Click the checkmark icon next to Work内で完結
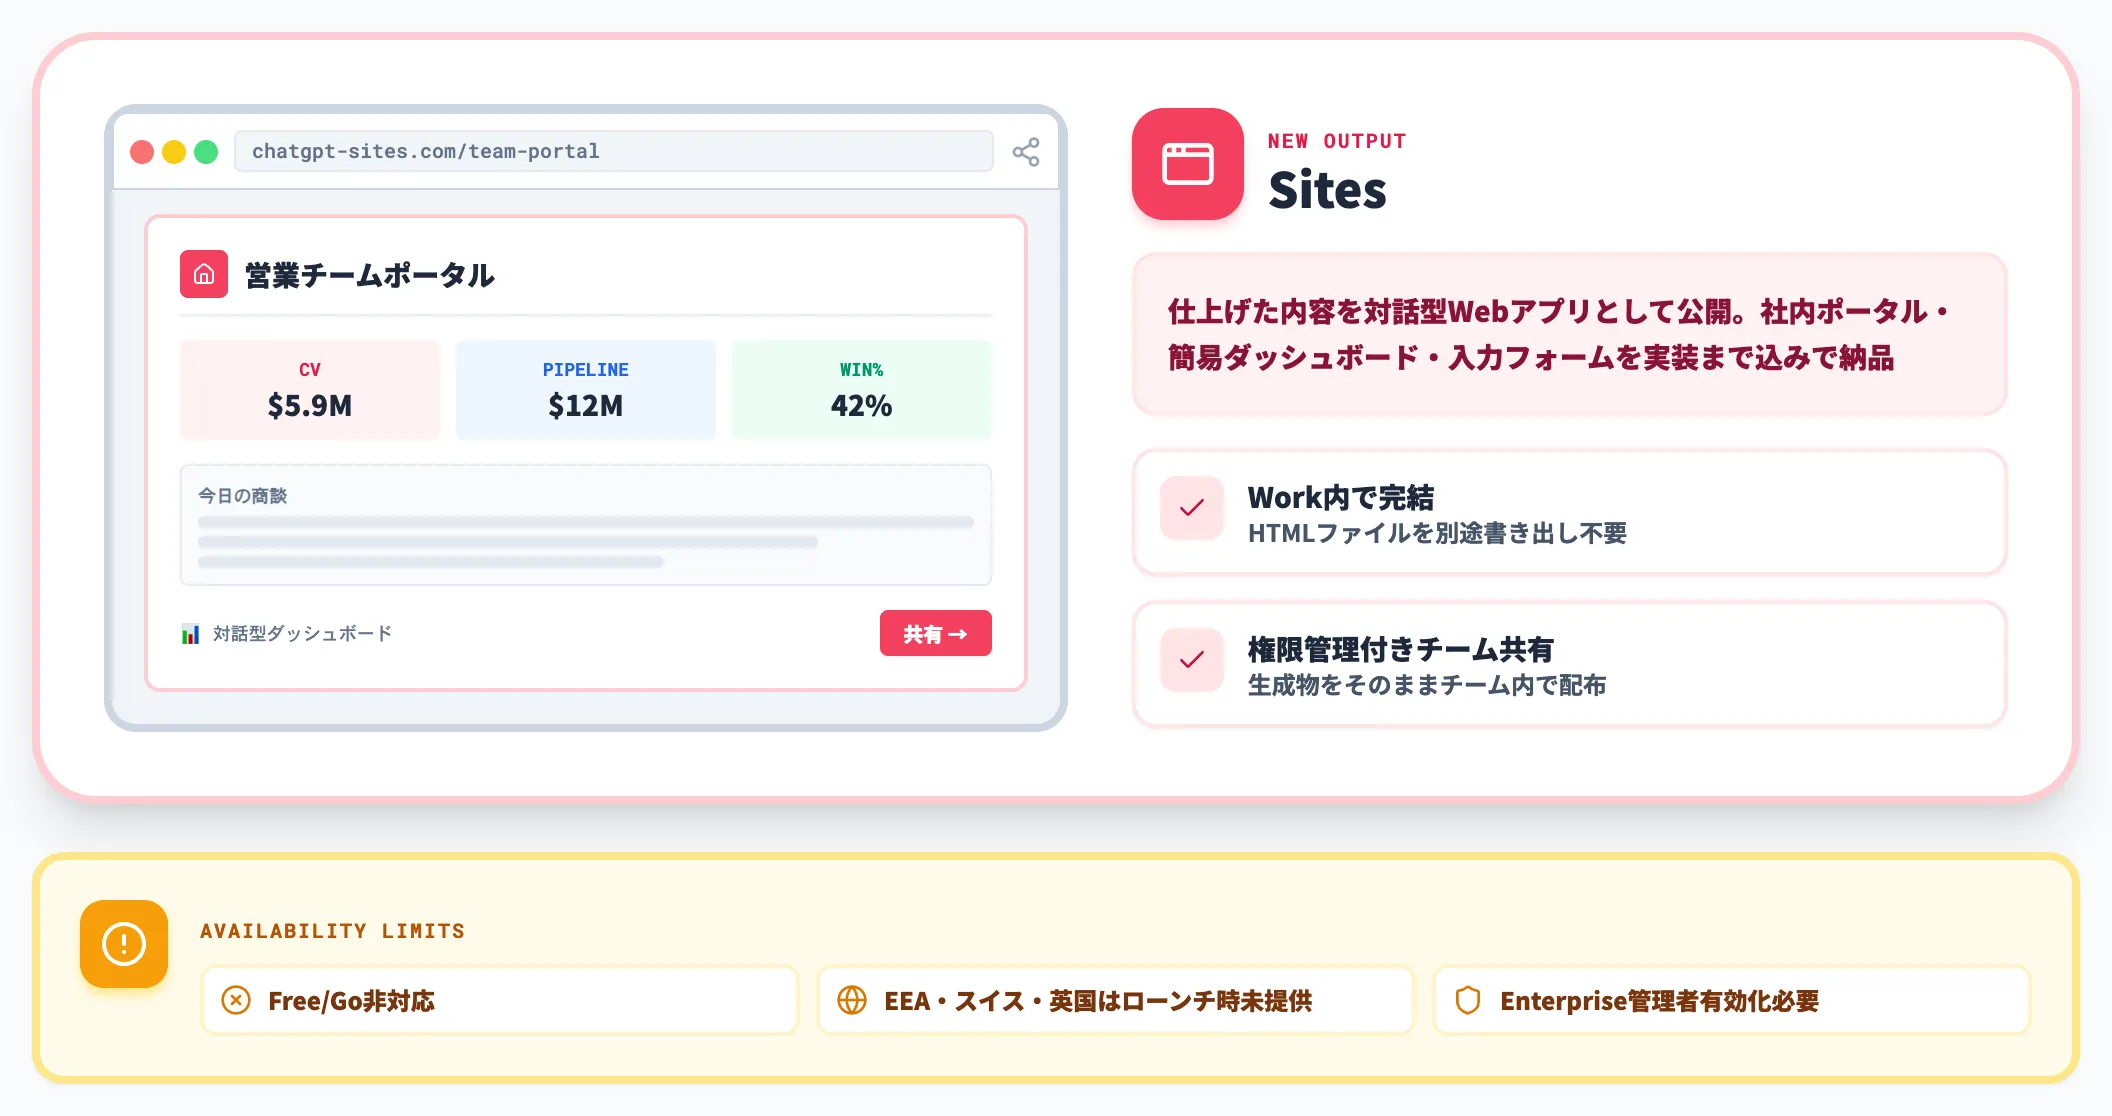Screen dimensions: 2112x1116 pos(1192,508)
